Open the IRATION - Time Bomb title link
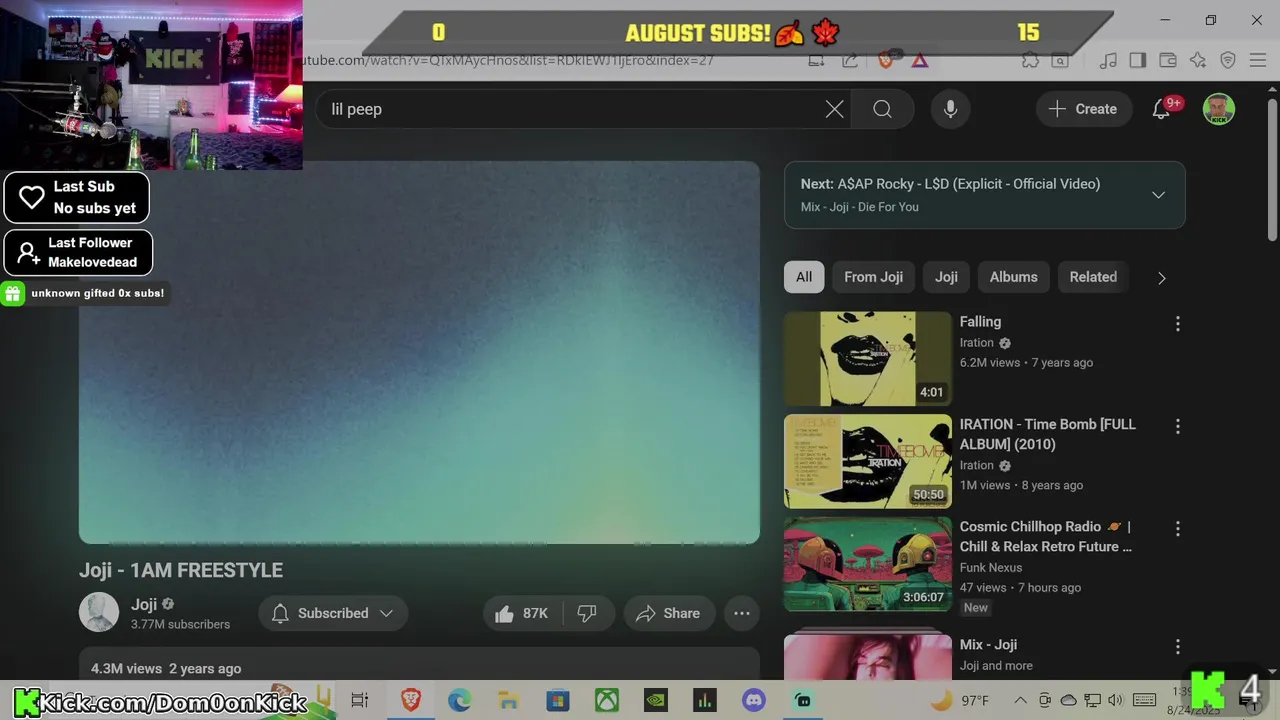Image resolution: width=1280 pixels, height=720 pixels. [1048, 434]
